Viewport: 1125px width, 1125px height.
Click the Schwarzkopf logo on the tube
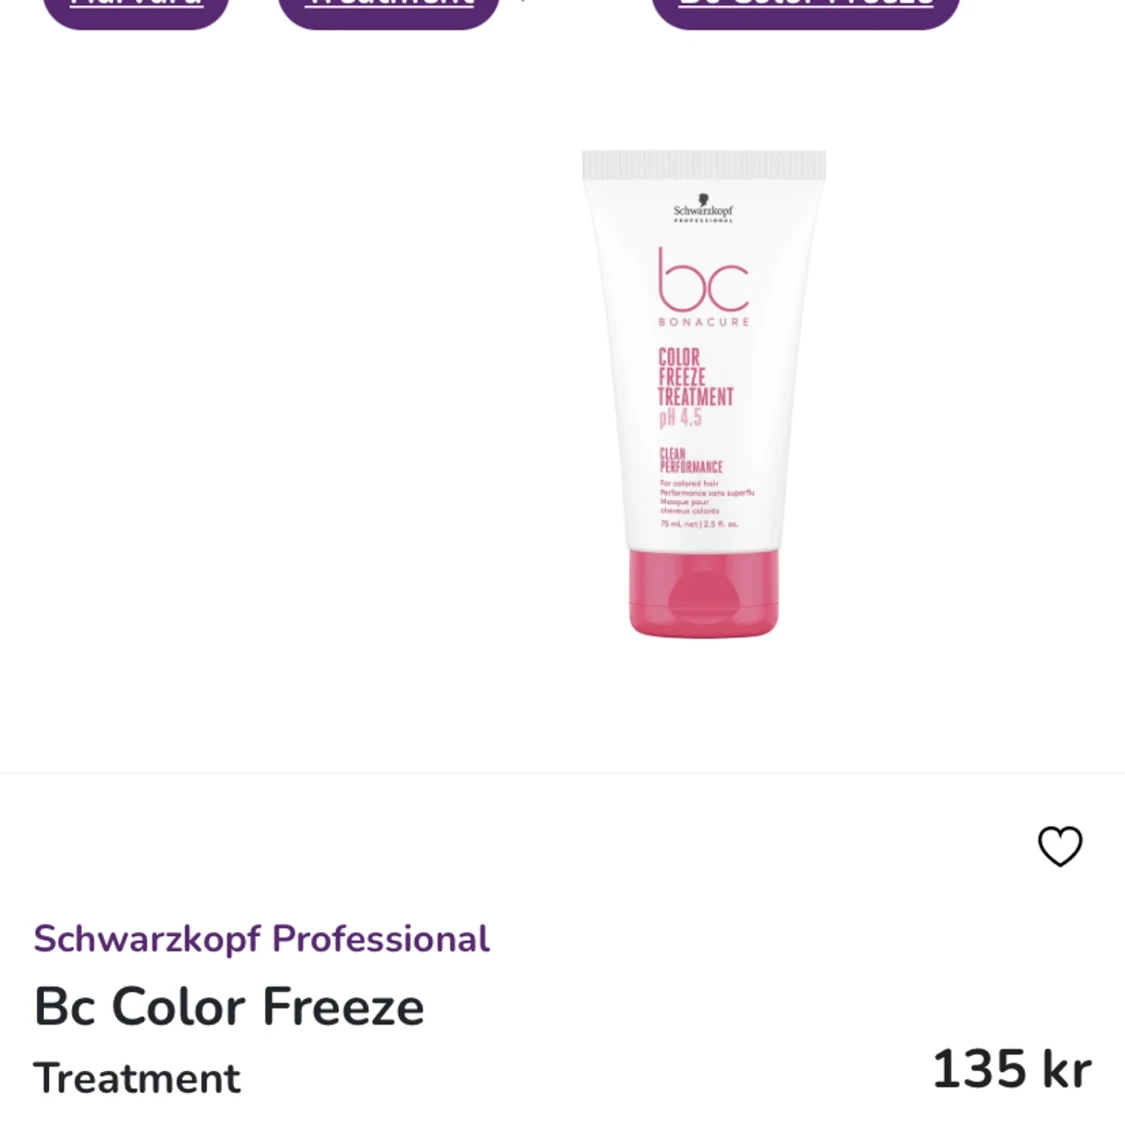[x=704, y=208]
